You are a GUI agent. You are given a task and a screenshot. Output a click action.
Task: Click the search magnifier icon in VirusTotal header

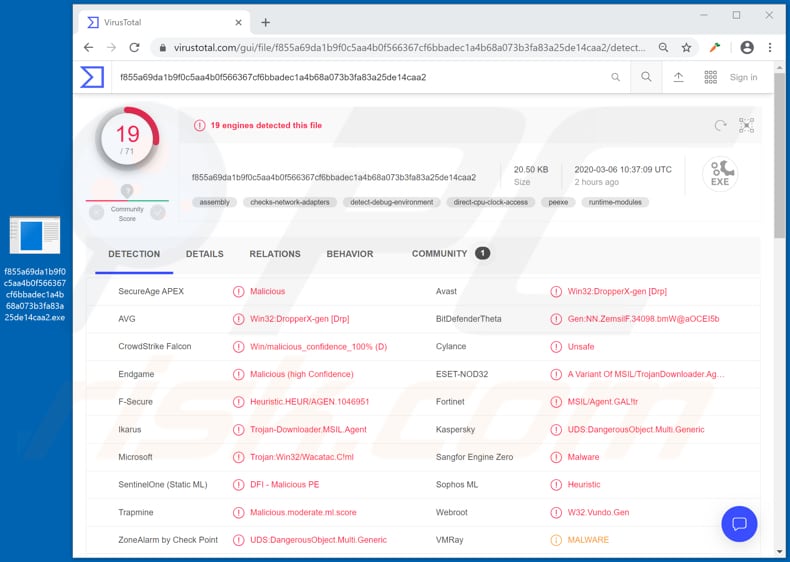(646, 77)
